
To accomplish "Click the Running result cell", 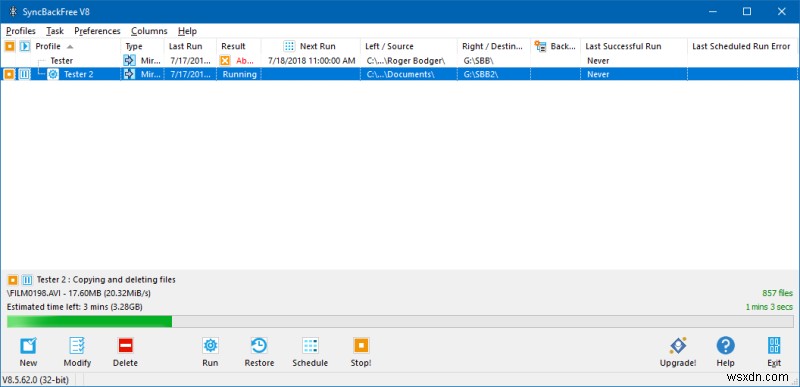I will (x=240, y=74).
